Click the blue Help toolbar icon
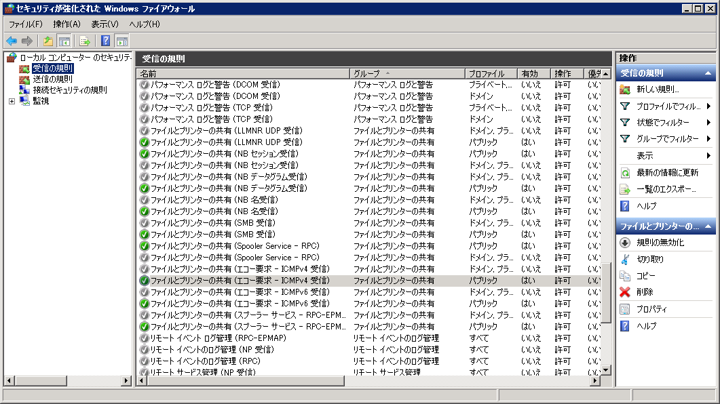Viewport: 720px width, 404px height. (106, 41)
